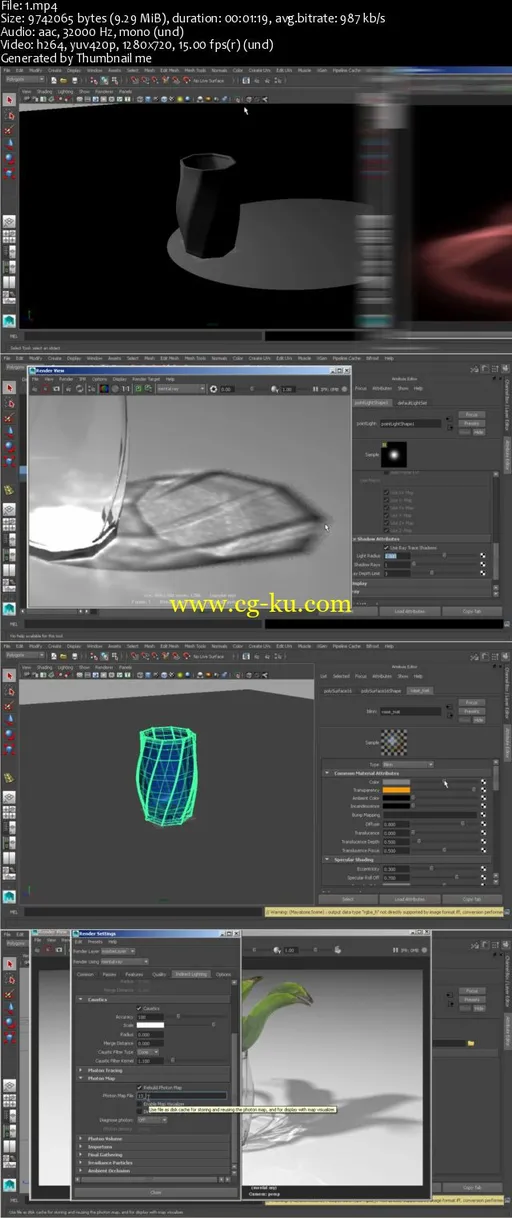Screen dimensions: 512x1218
Task: Click the white Scale swatch under Caustics
Action: 150,1025
